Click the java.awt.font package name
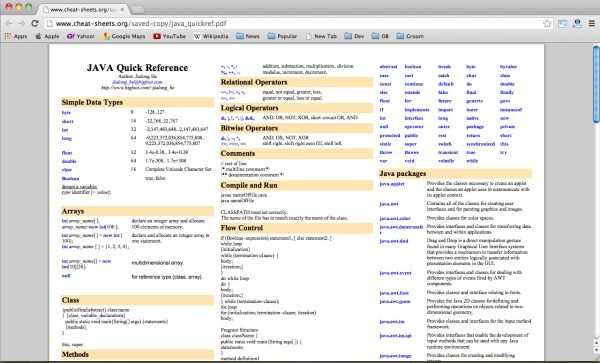The image size is (600, 363). point(394,293)
